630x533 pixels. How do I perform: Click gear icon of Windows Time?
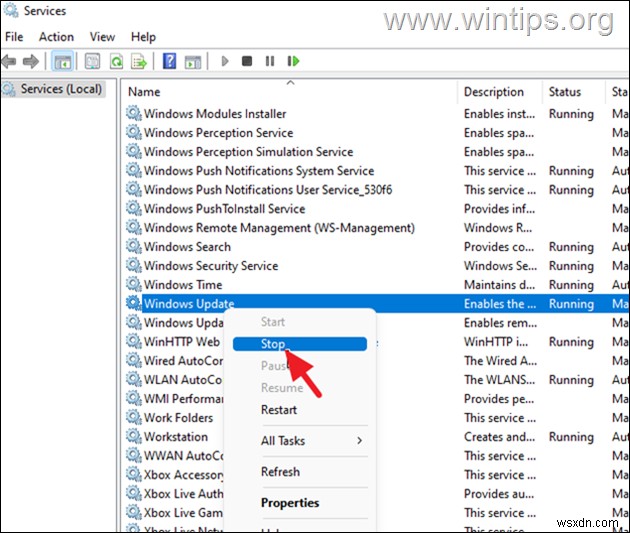133,284
